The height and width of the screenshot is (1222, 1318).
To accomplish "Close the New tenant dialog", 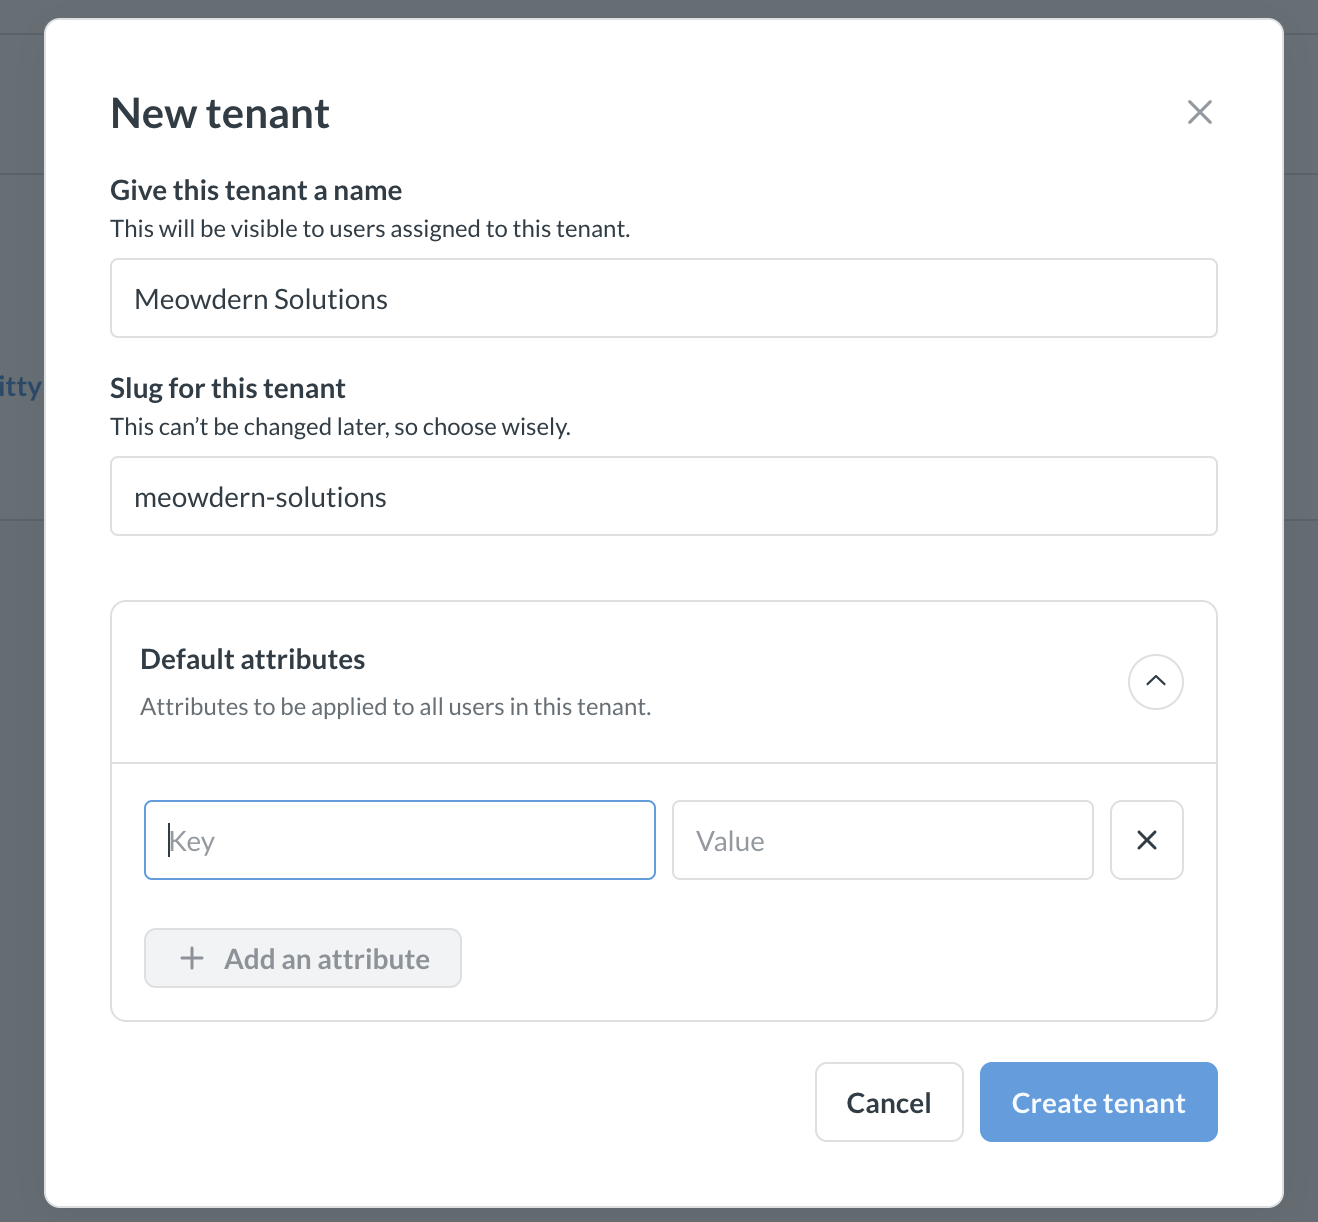I will coord(1199,112).
